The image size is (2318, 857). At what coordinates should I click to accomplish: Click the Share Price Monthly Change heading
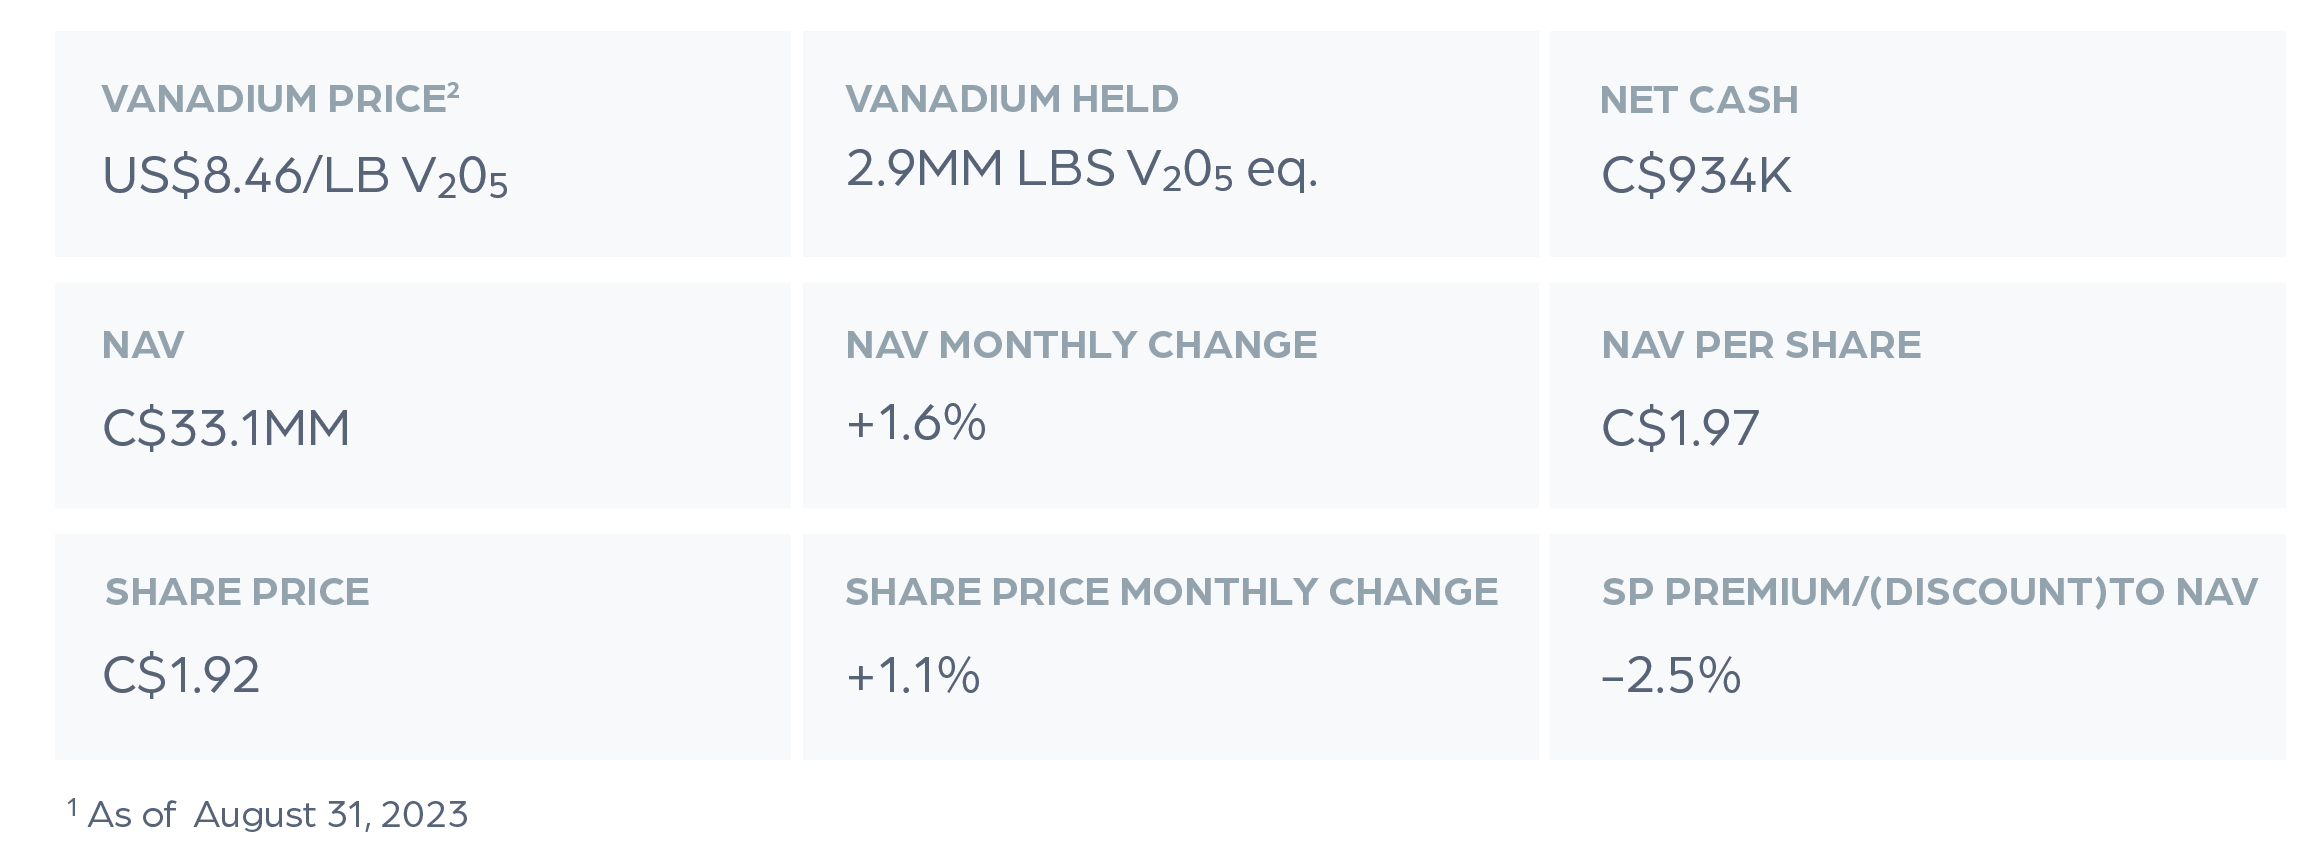tap(1172, 592)
